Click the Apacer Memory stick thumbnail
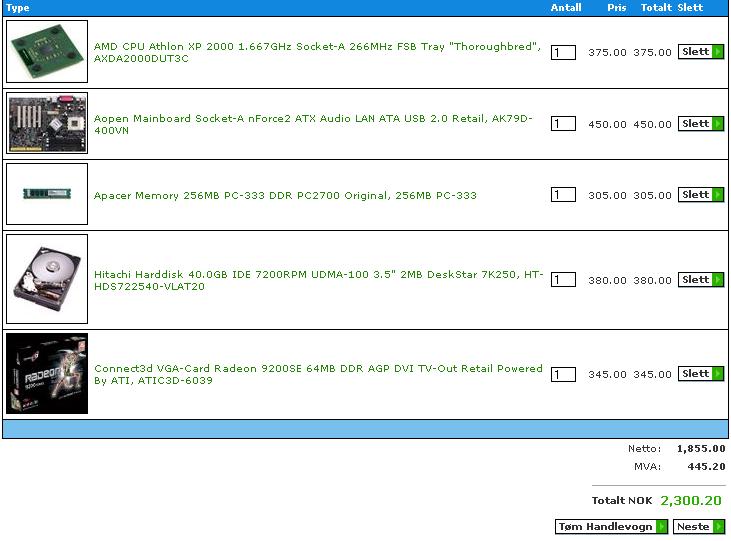 click(x=47, y=194)
